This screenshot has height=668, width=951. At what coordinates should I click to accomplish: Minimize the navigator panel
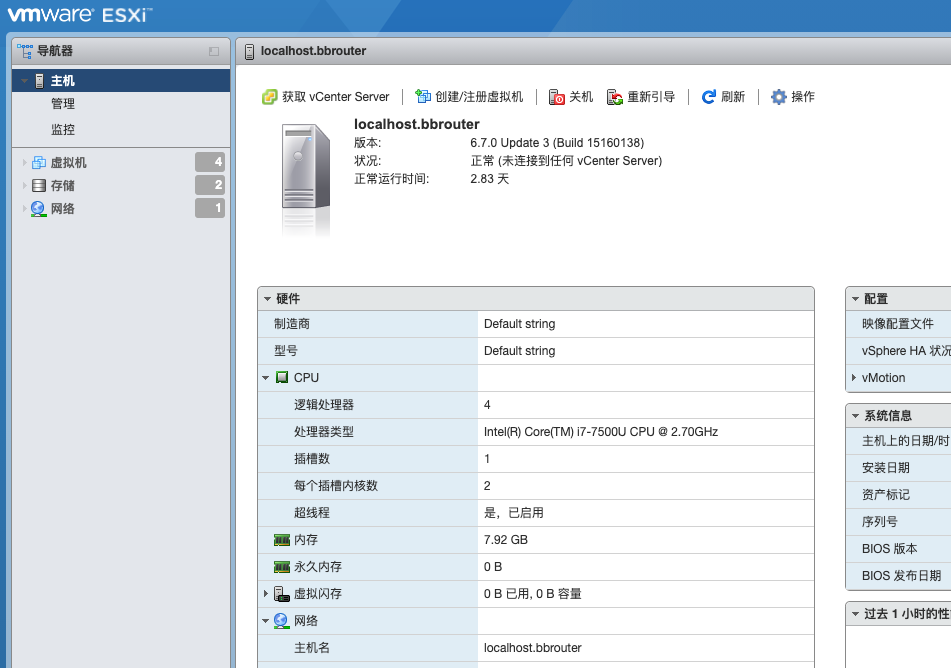tap(213, 52)
